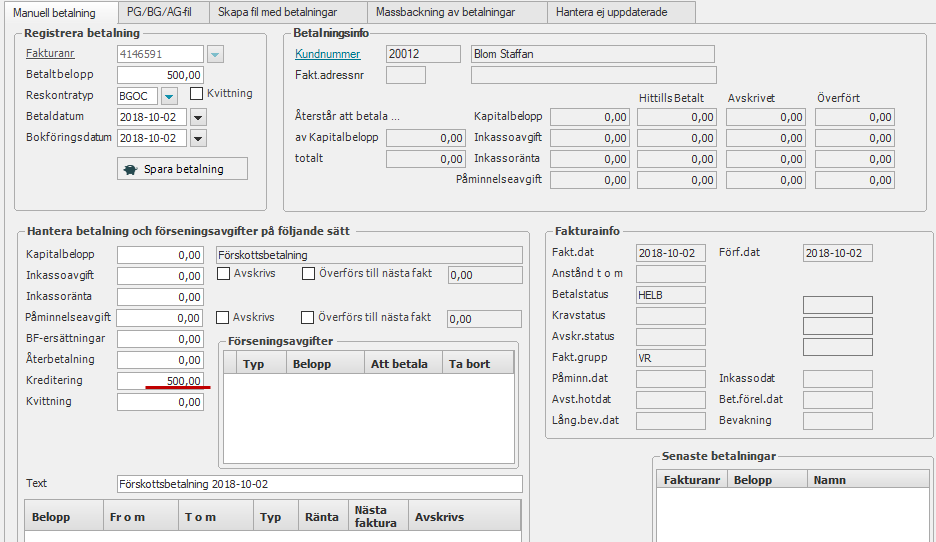Open the Bokföringsdatum date dropdown
The width and height of the screenshot is (936, 542).
[x=197, y=138]
